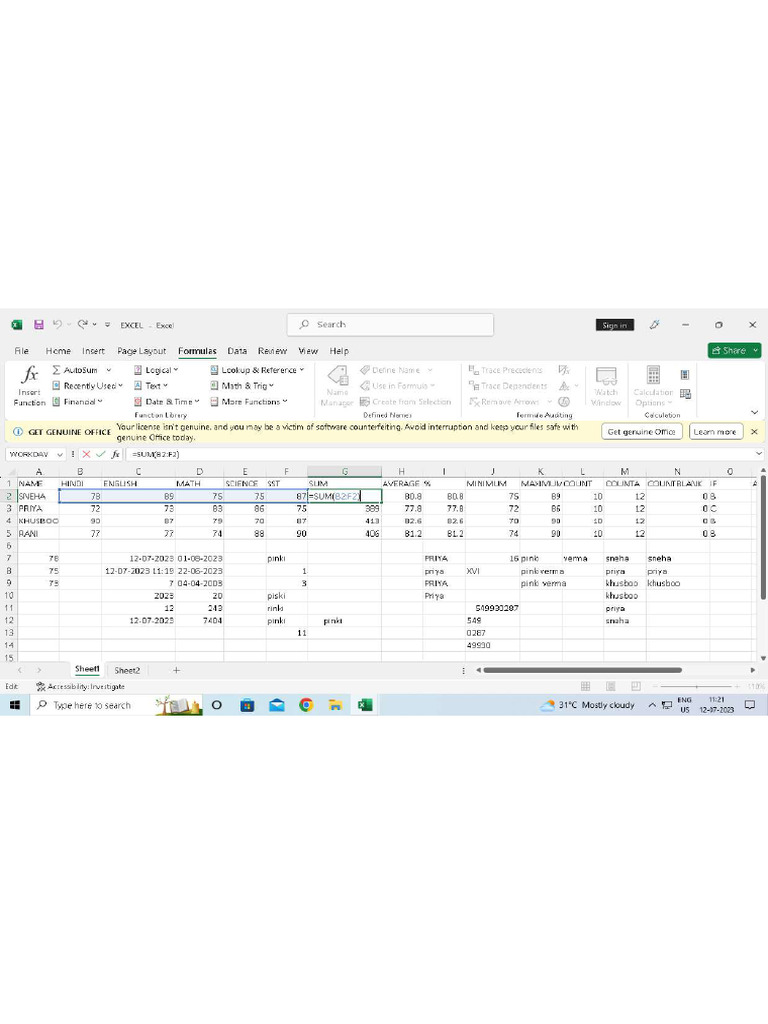
Task: Click the Redo icon
Action: click(x=82, y=324)
